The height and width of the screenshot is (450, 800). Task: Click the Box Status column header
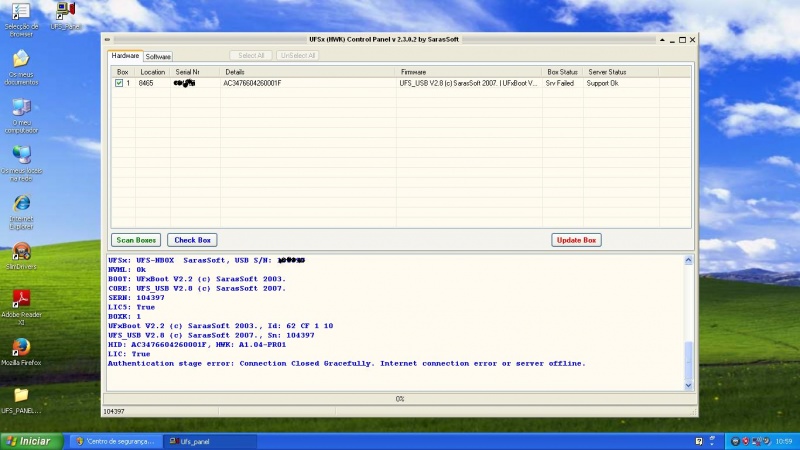[562, 72]
